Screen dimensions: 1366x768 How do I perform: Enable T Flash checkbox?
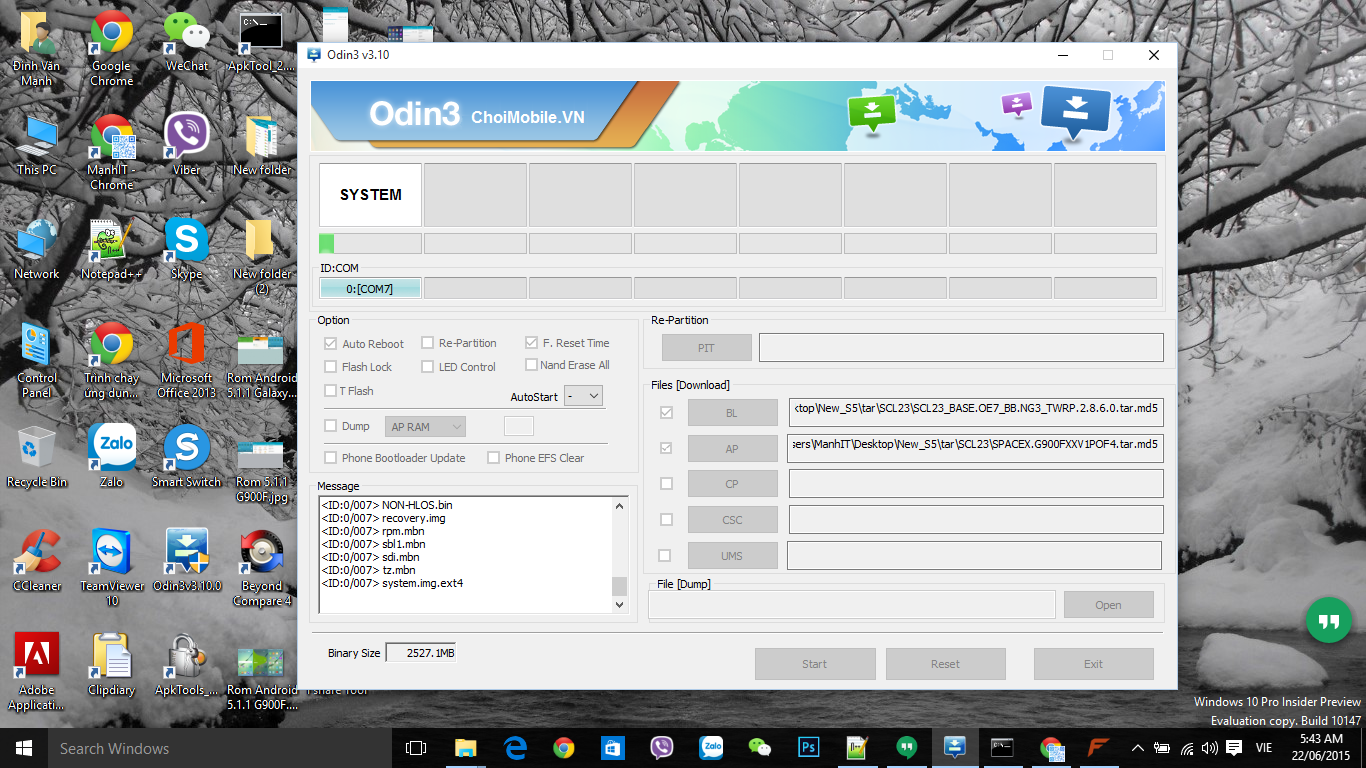point(331,391)
